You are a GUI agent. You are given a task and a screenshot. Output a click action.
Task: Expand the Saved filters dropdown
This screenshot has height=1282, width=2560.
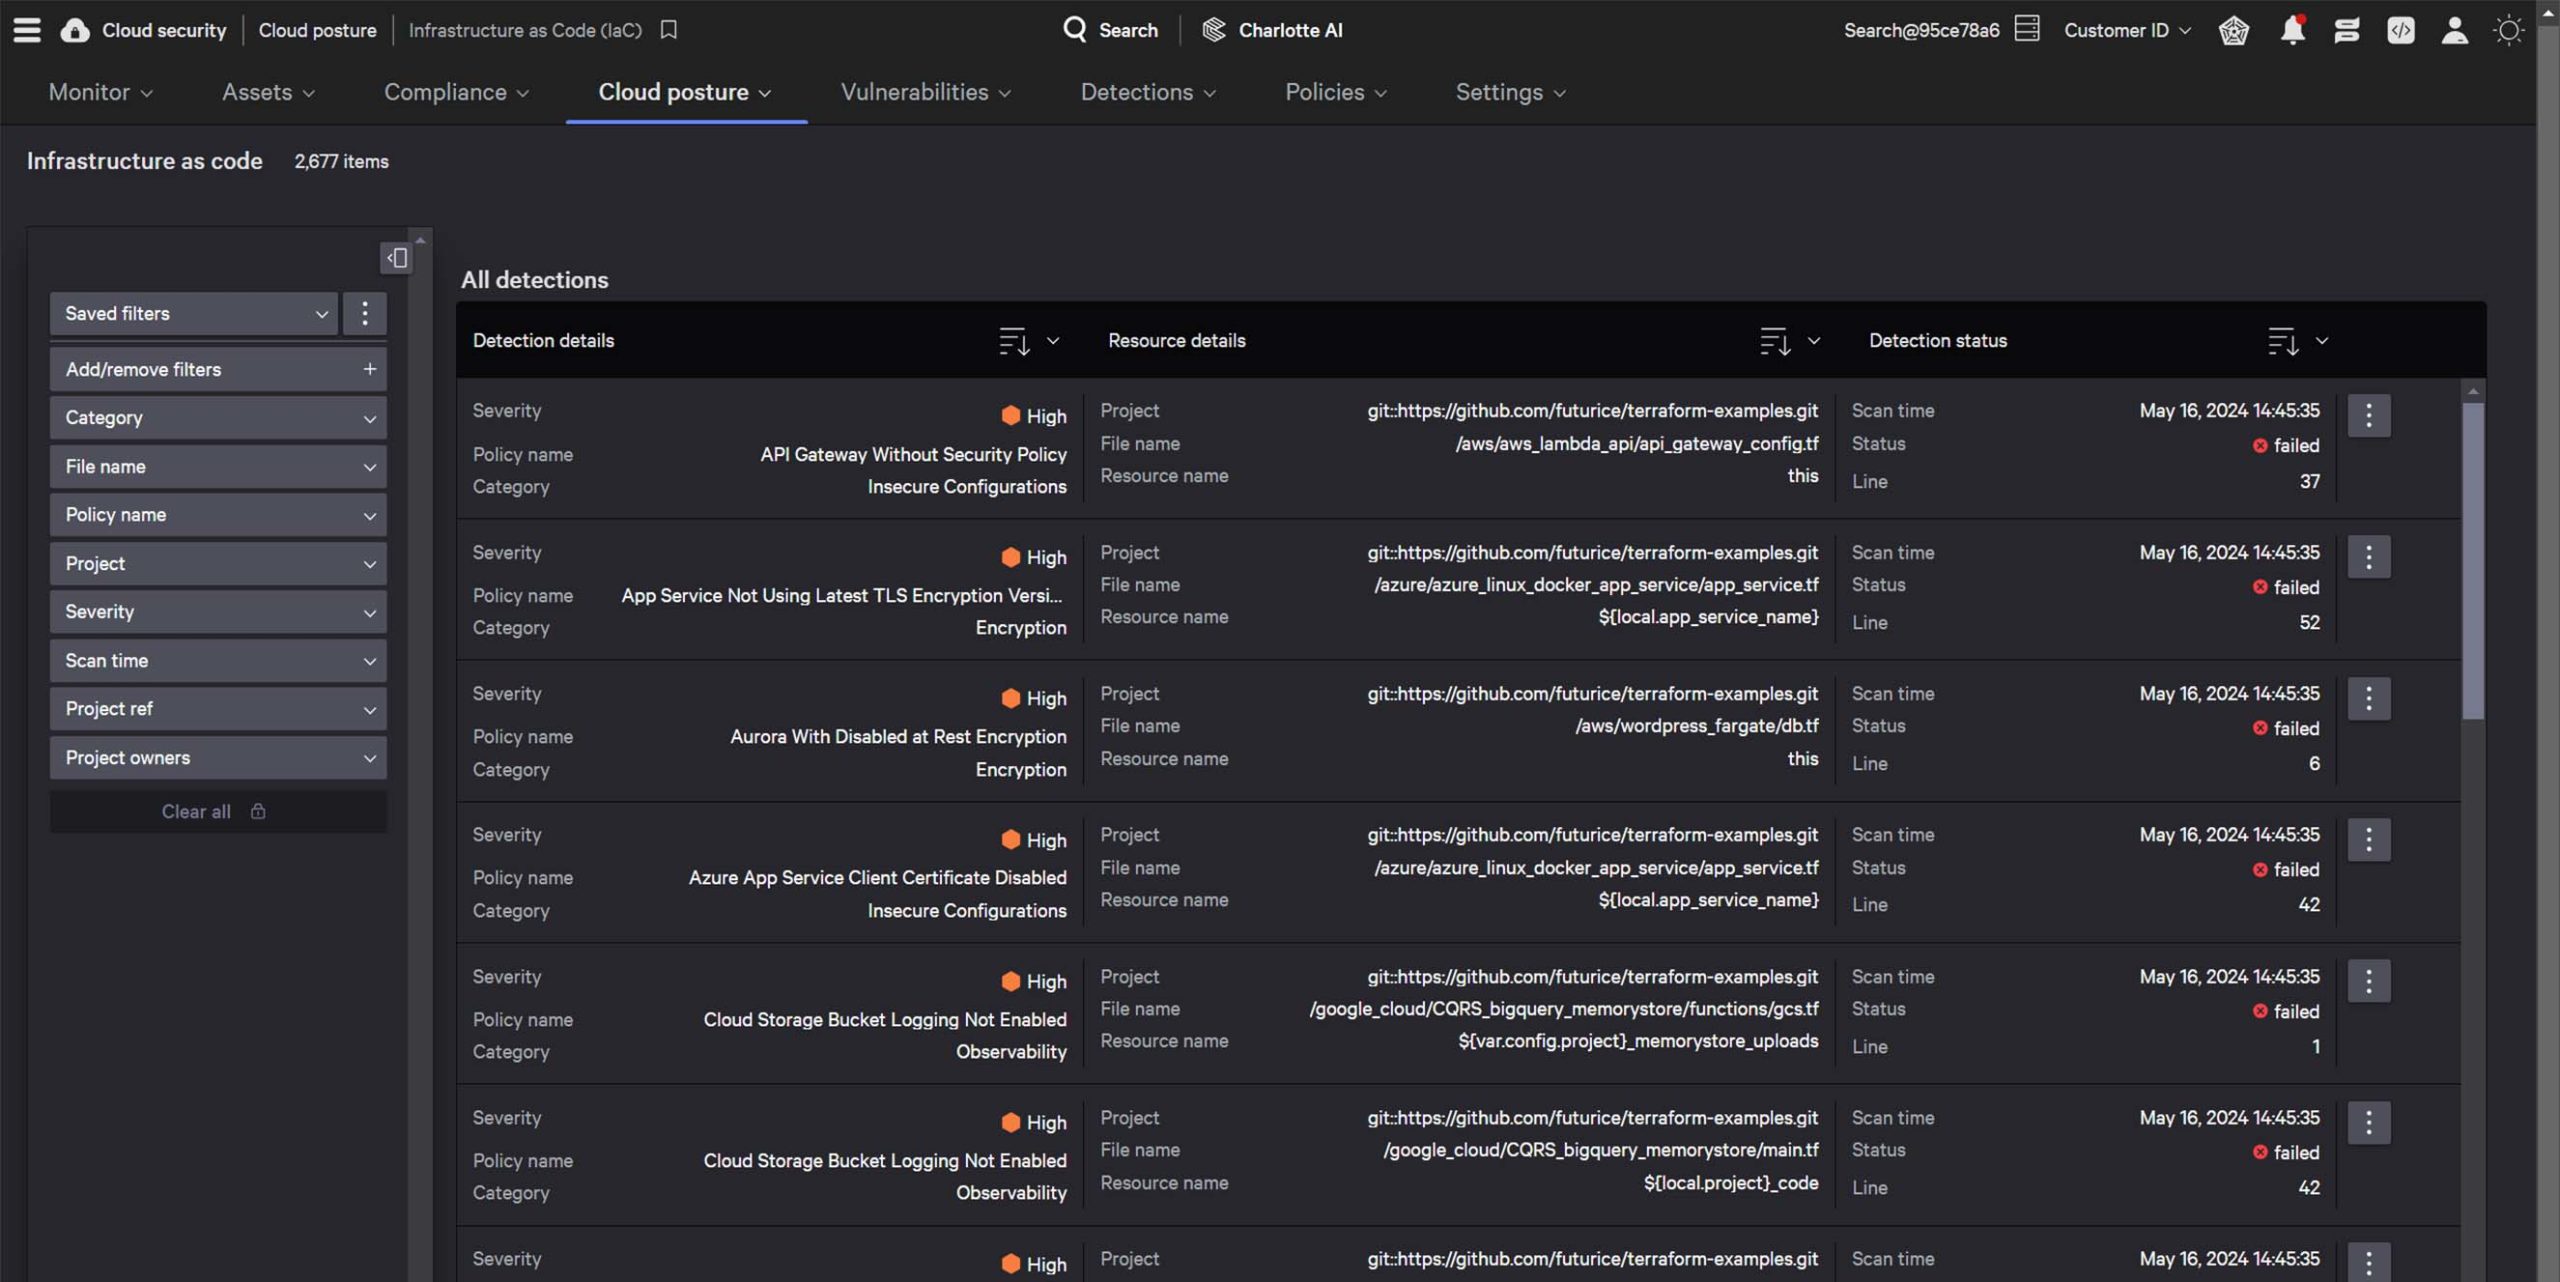(194, 313)
